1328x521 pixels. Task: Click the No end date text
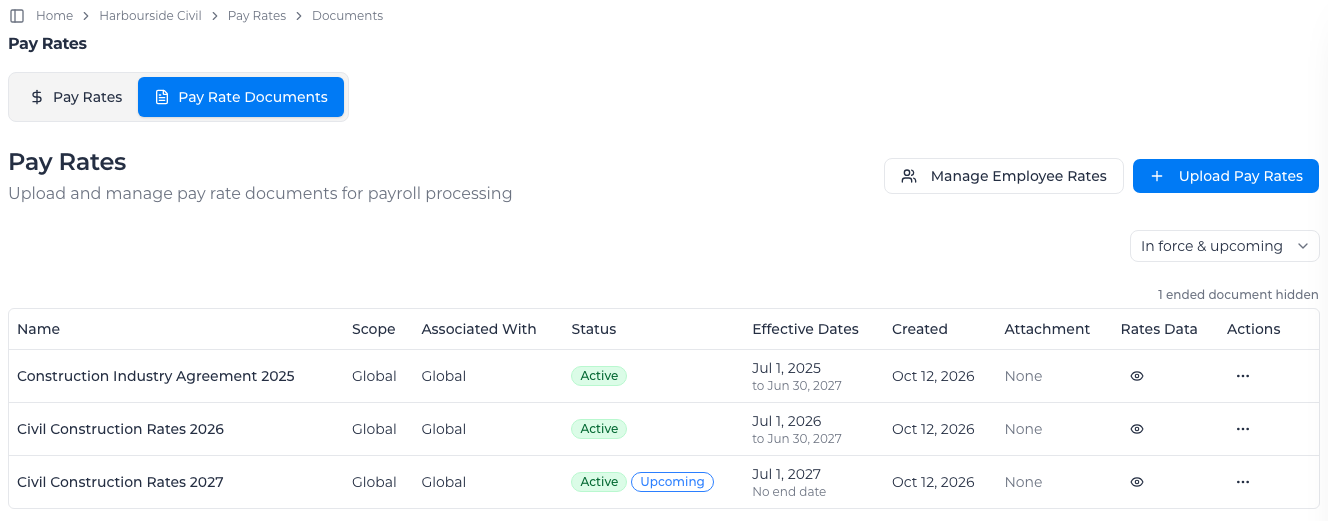[x=789, y=492]
